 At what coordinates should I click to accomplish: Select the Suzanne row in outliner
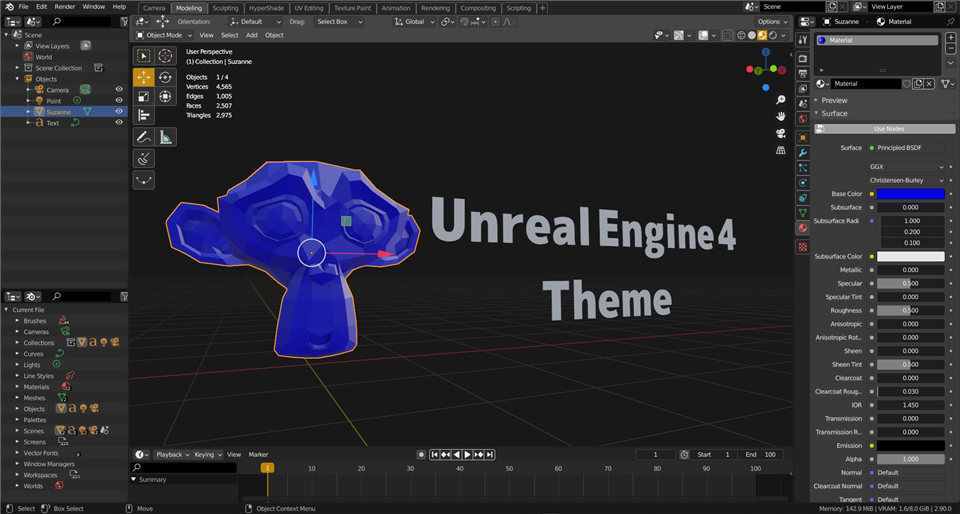(x=64, y=111)
